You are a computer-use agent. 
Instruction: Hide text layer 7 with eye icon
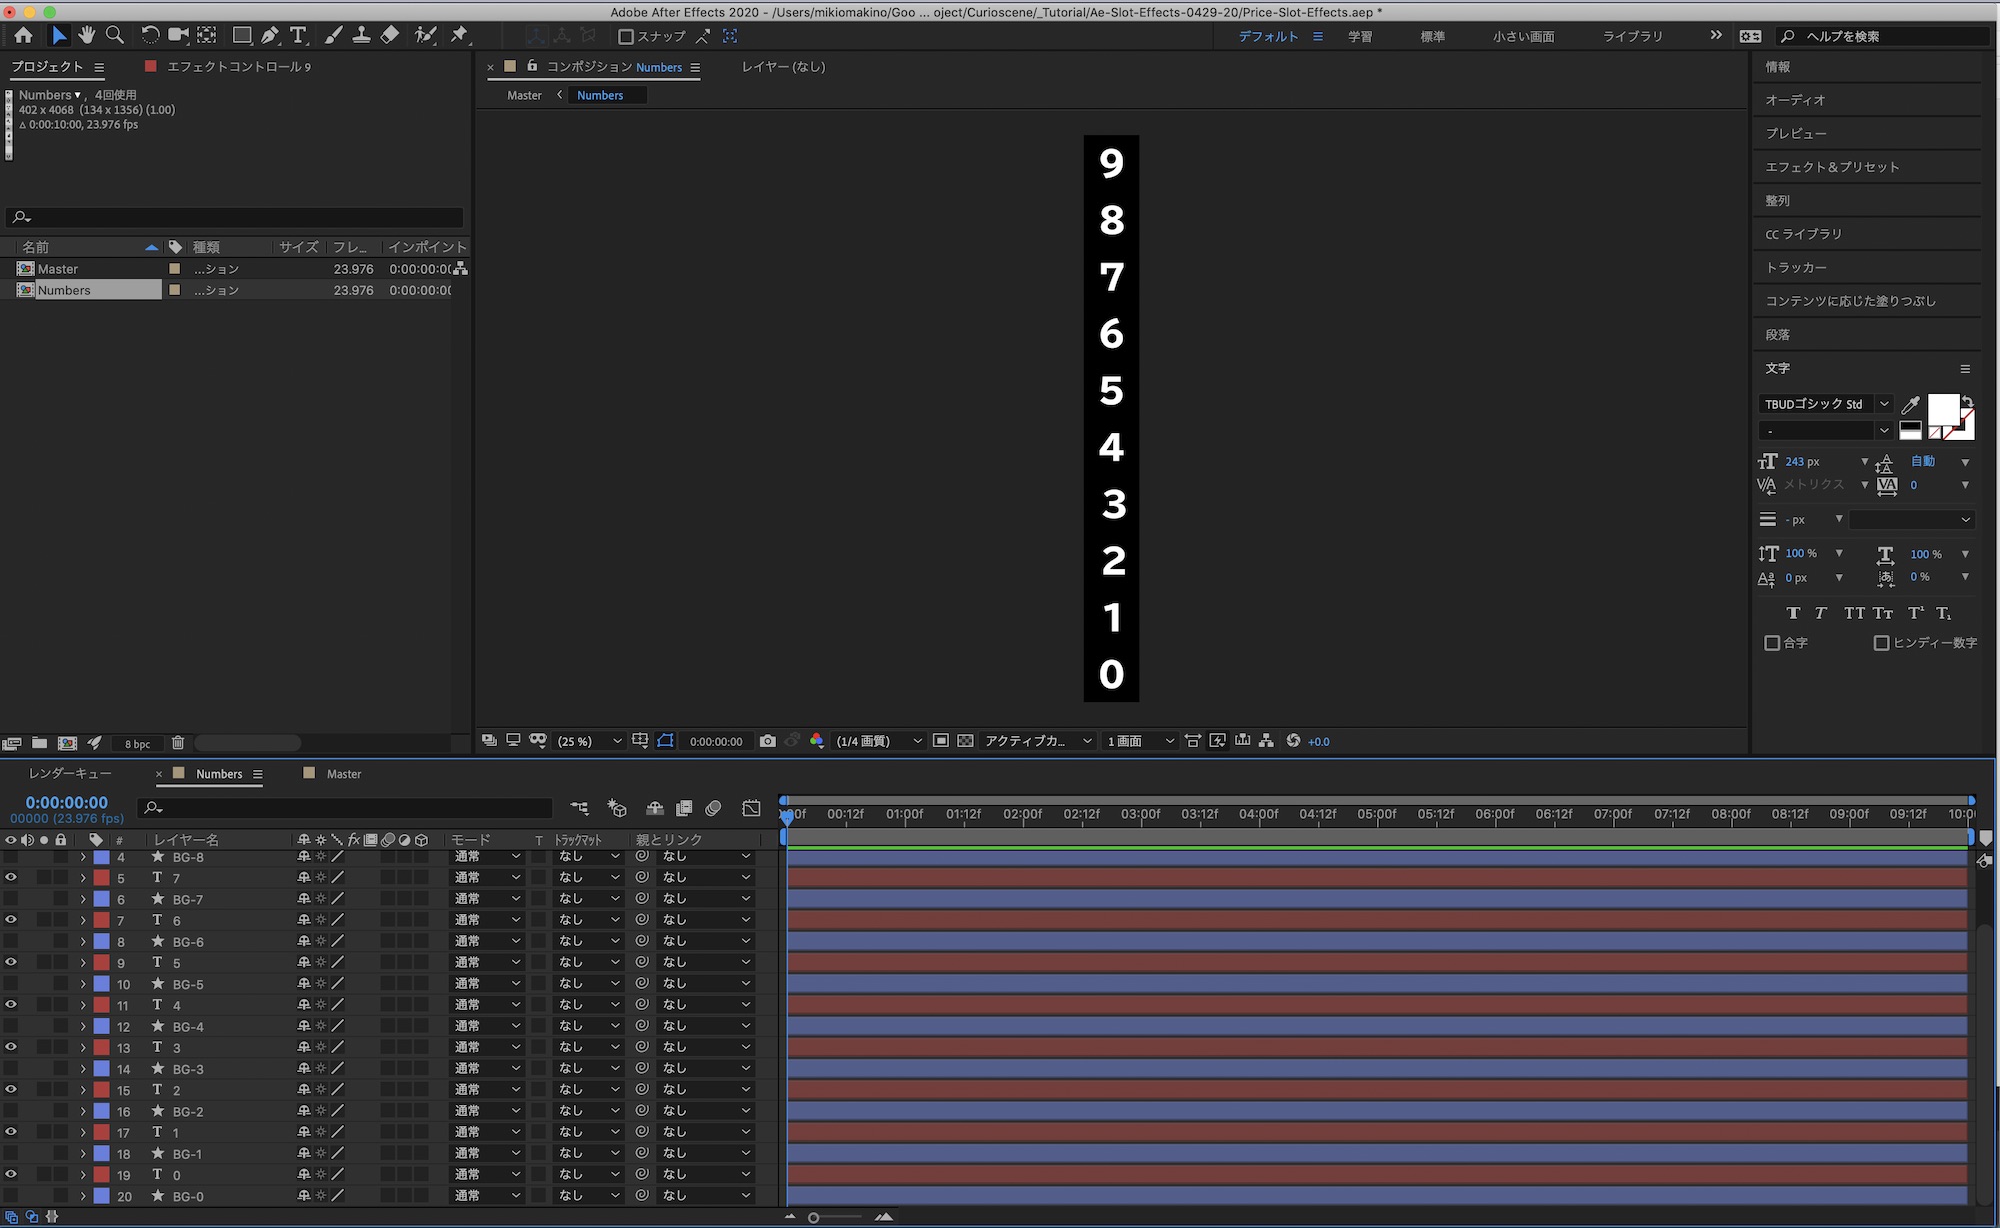pyautogui.click(x=11, y=878)
